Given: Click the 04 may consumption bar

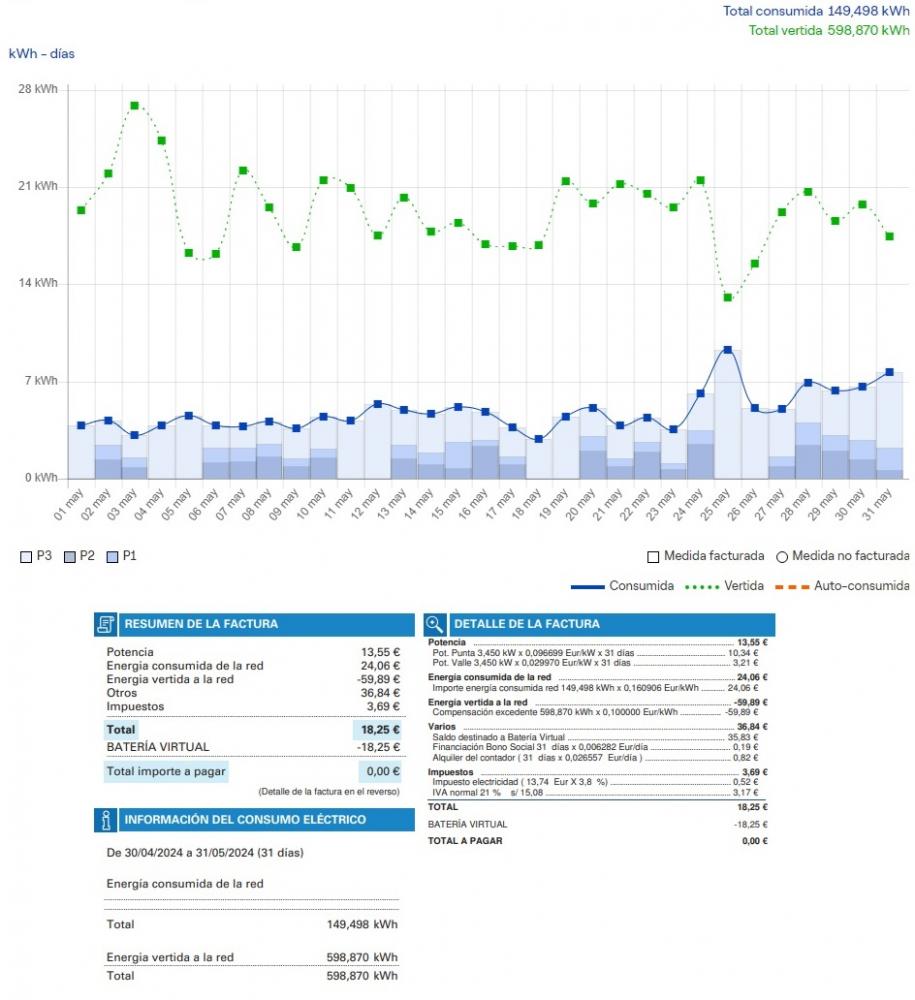Looking at the screenshot, I should point(161,452).
